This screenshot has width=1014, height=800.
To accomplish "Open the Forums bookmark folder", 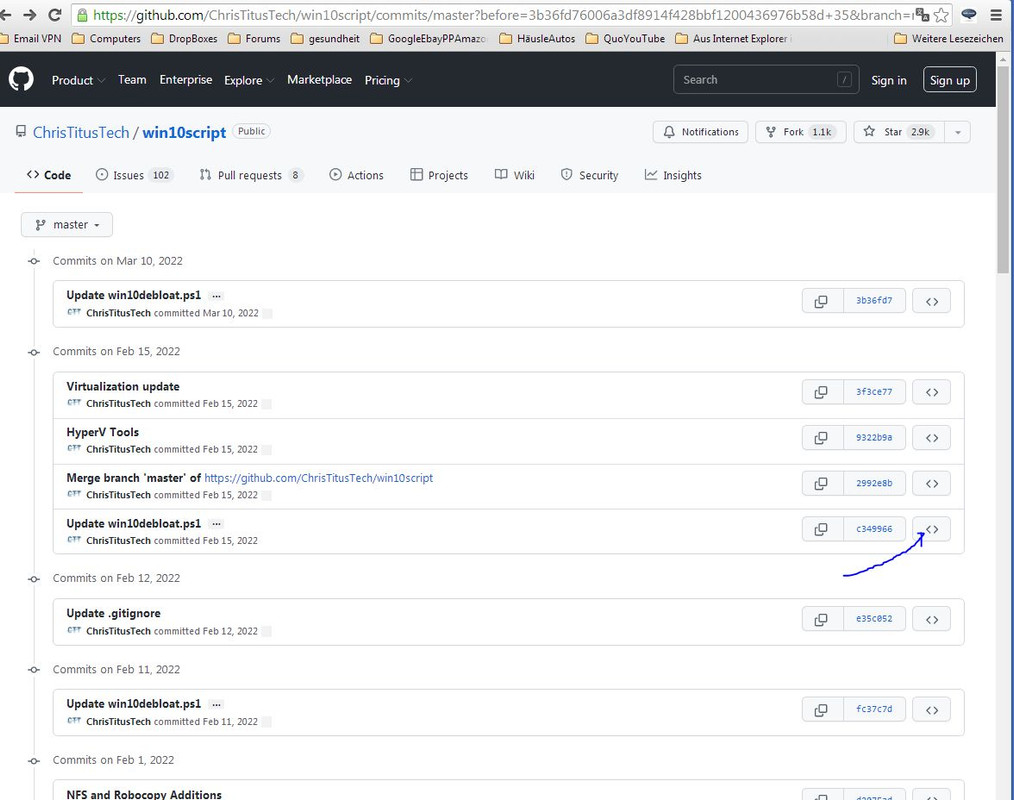I will pos(254,39).
